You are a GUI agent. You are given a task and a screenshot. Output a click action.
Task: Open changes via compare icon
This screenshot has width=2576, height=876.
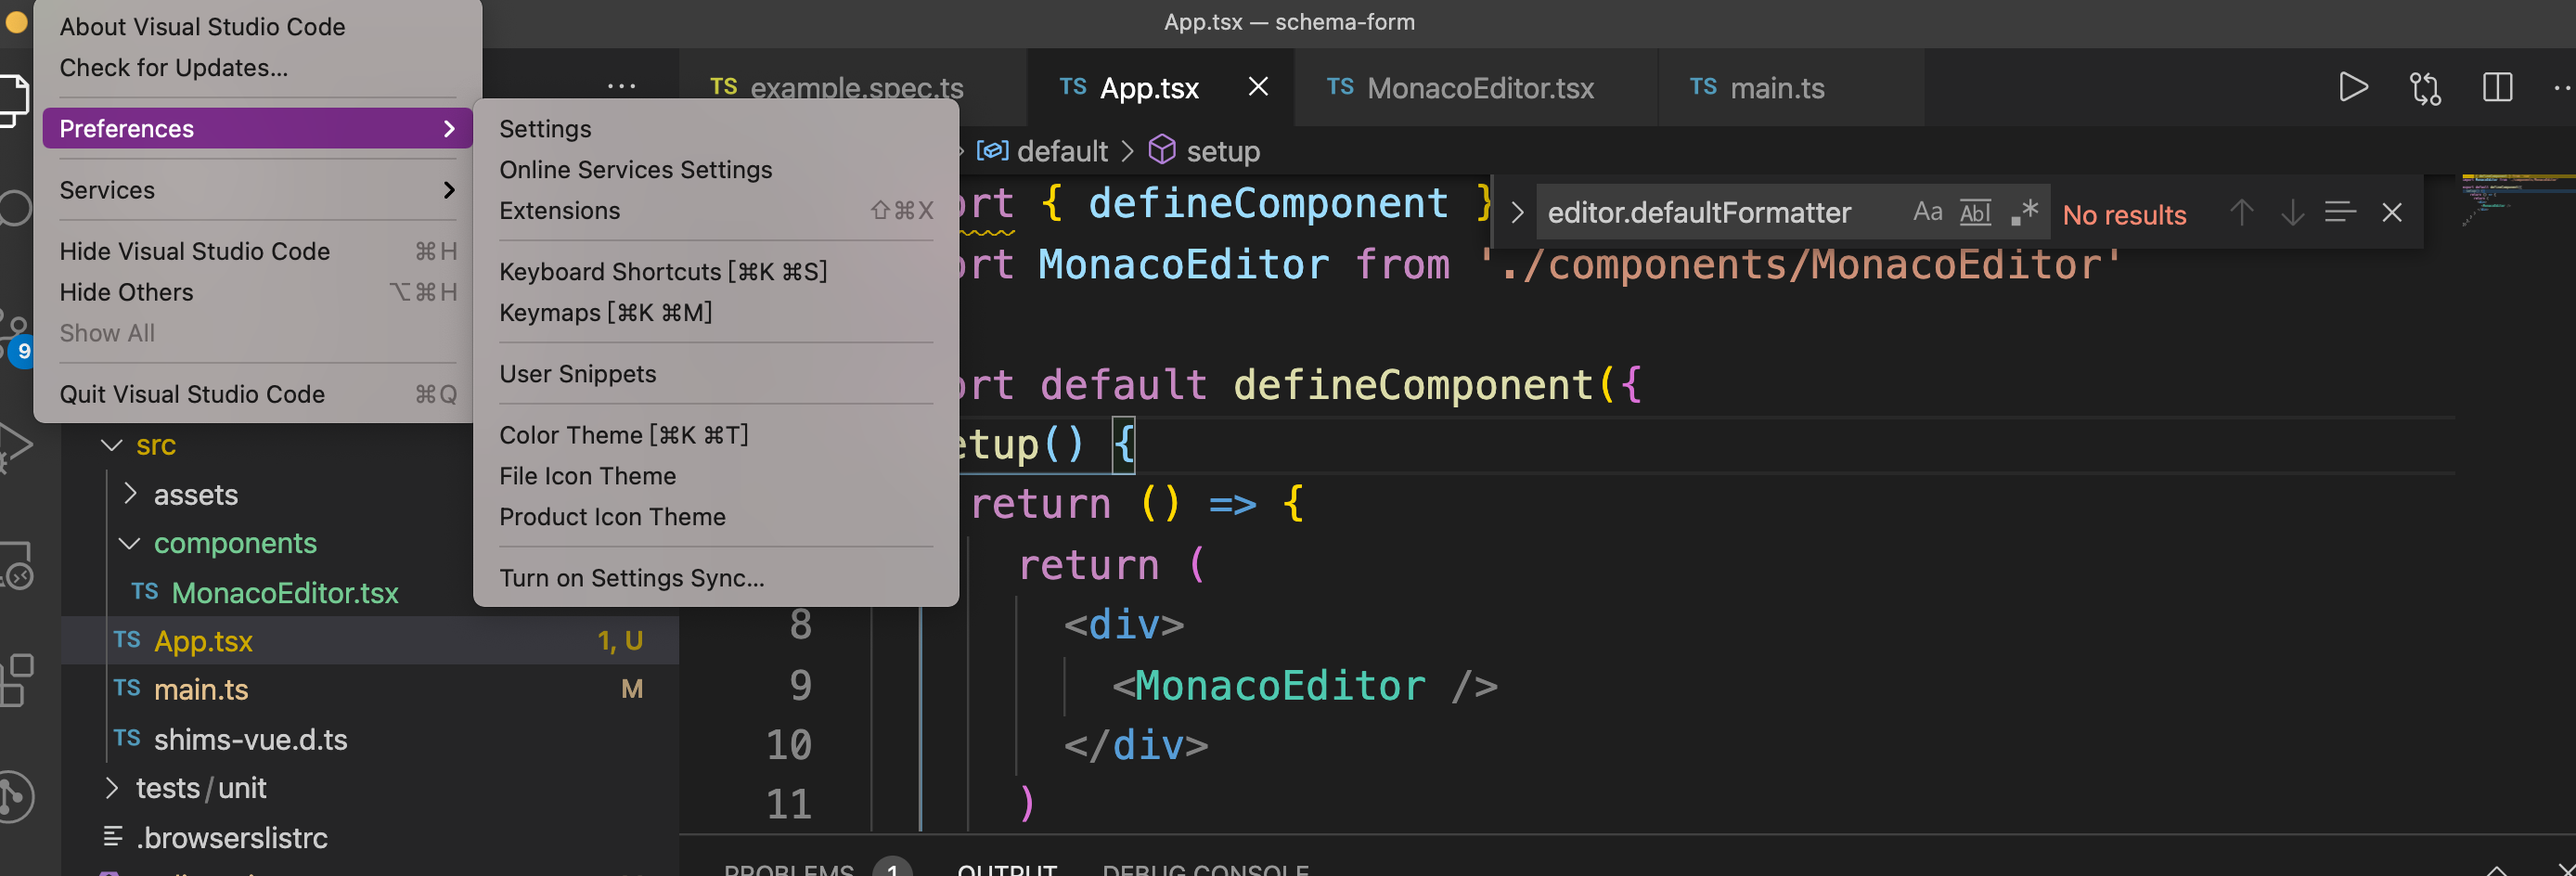pyautogui.click(x=2425, y=88)
